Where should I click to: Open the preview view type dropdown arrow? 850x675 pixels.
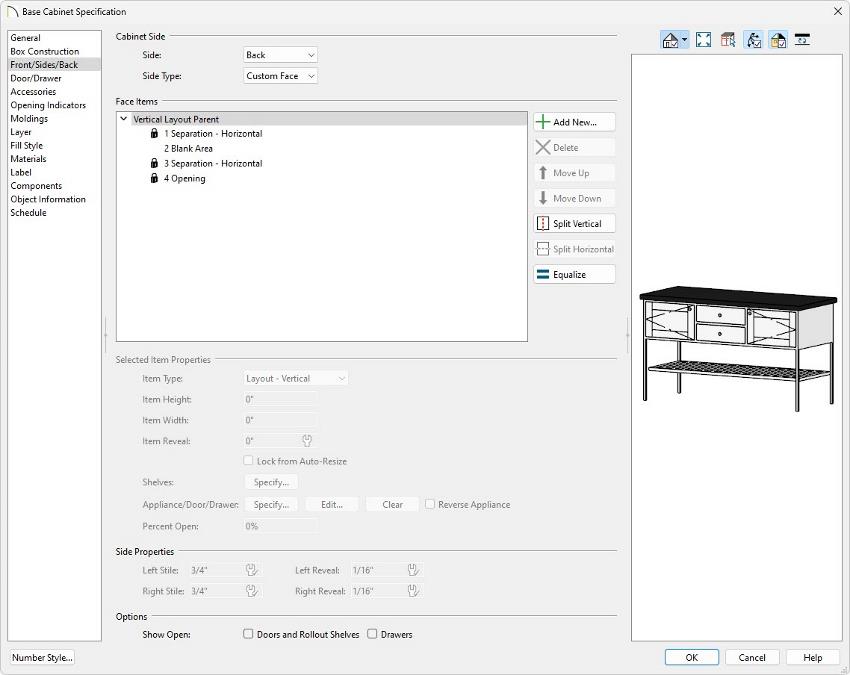click(x=685, y=40)
